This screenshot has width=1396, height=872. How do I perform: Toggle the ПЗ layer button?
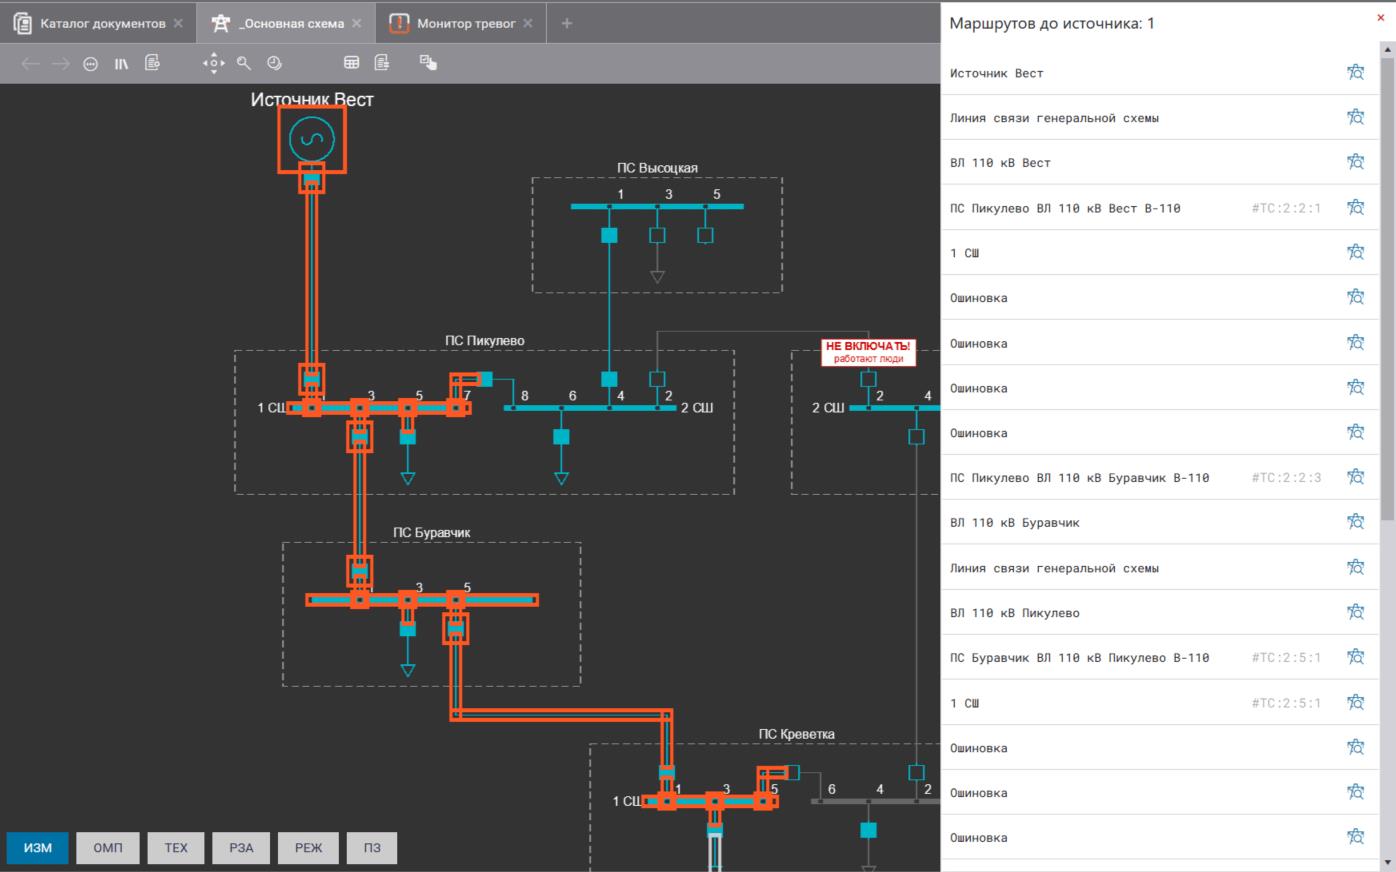click(x=372, y=848)
